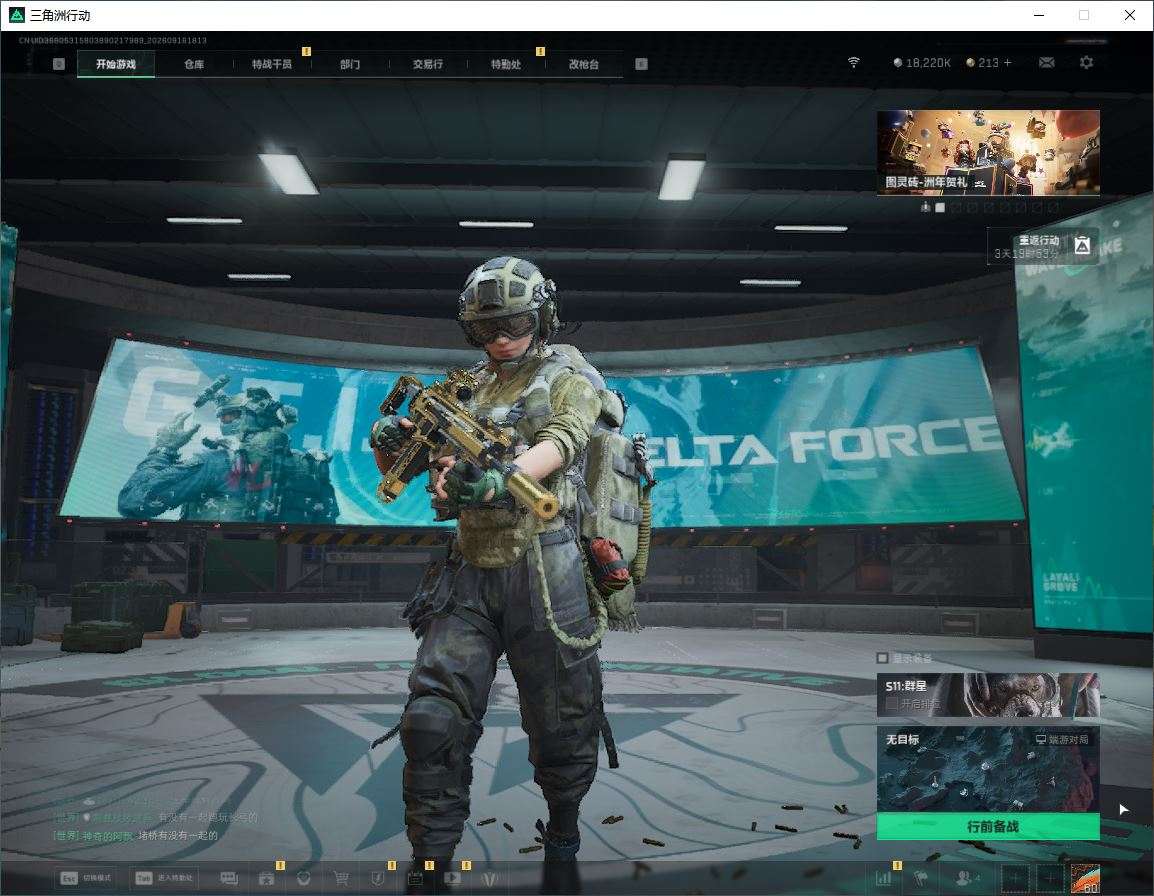The height and width of the screenshot is (896, 1154).
Task: Click the left tab-navigation key icon
Action: 59,64
